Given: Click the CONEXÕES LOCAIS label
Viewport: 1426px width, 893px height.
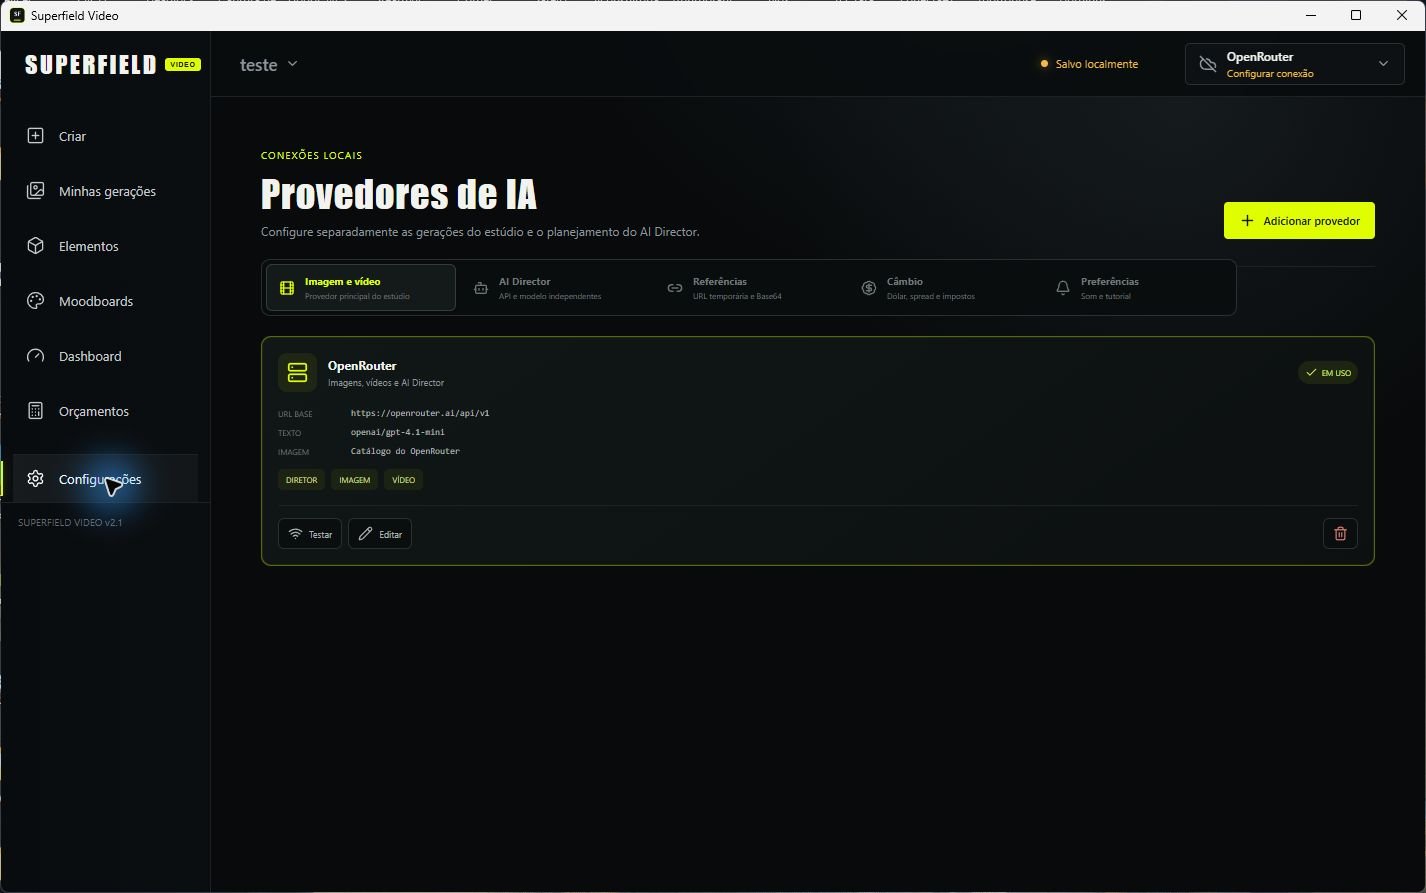Looking at the screenshot, I should coord(311,155).
